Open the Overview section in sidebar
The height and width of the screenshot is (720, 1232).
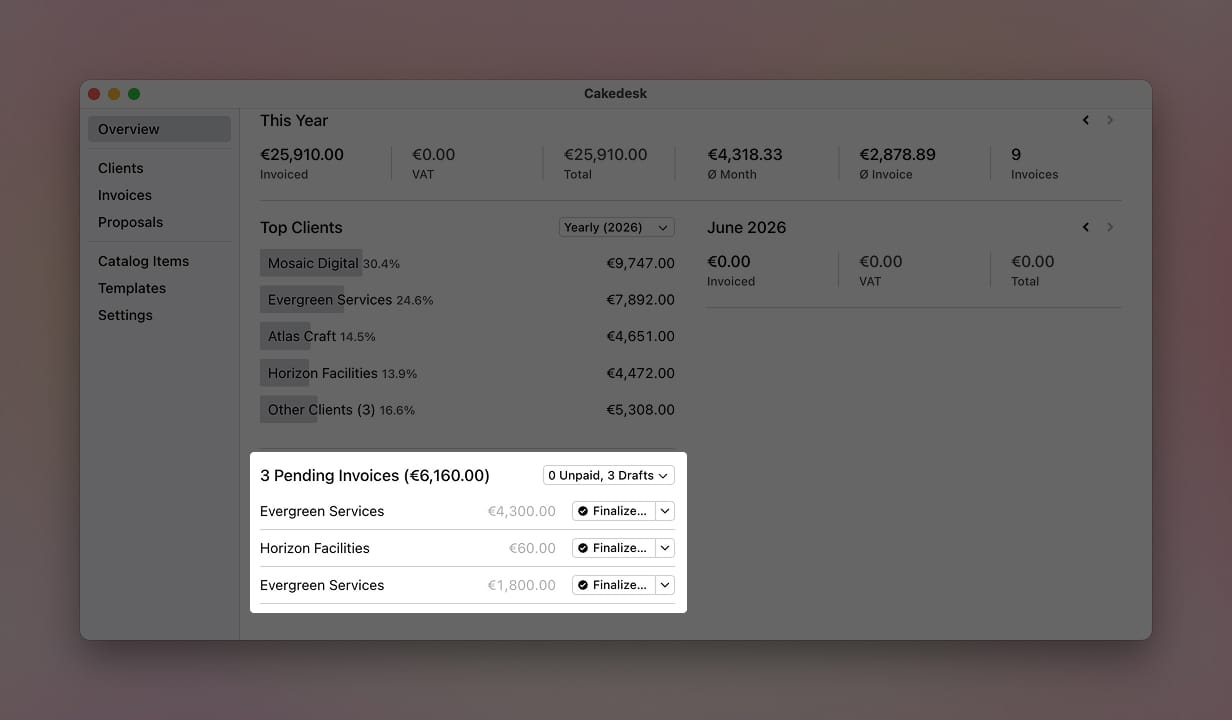159,129
